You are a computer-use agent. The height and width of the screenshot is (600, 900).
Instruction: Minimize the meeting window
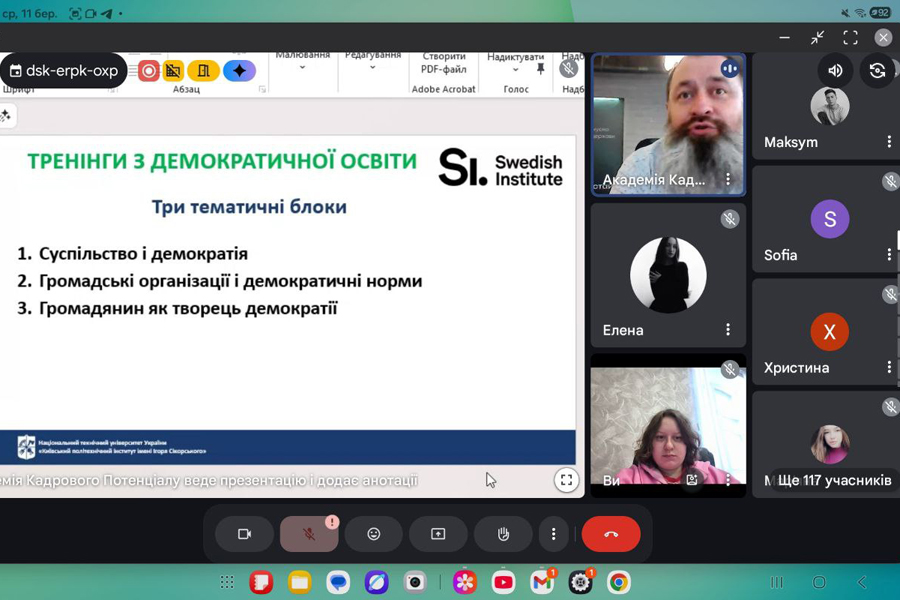[x=785, y=38]
